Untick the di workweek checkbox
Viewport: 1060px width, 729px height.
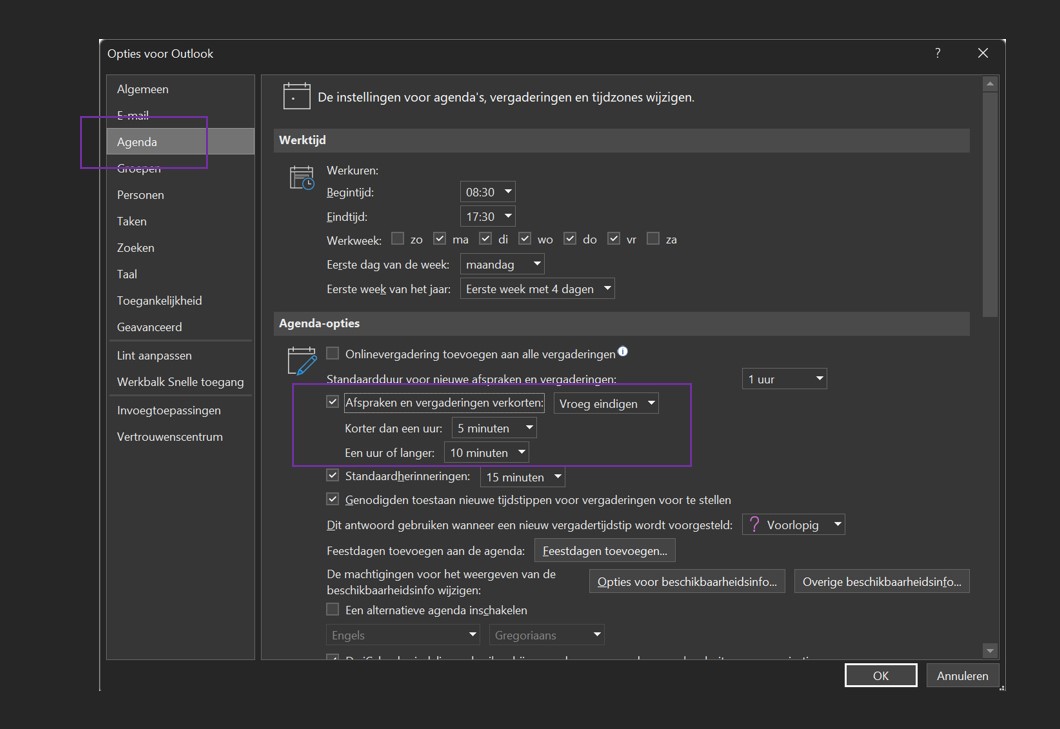click(x=485, y=238)
